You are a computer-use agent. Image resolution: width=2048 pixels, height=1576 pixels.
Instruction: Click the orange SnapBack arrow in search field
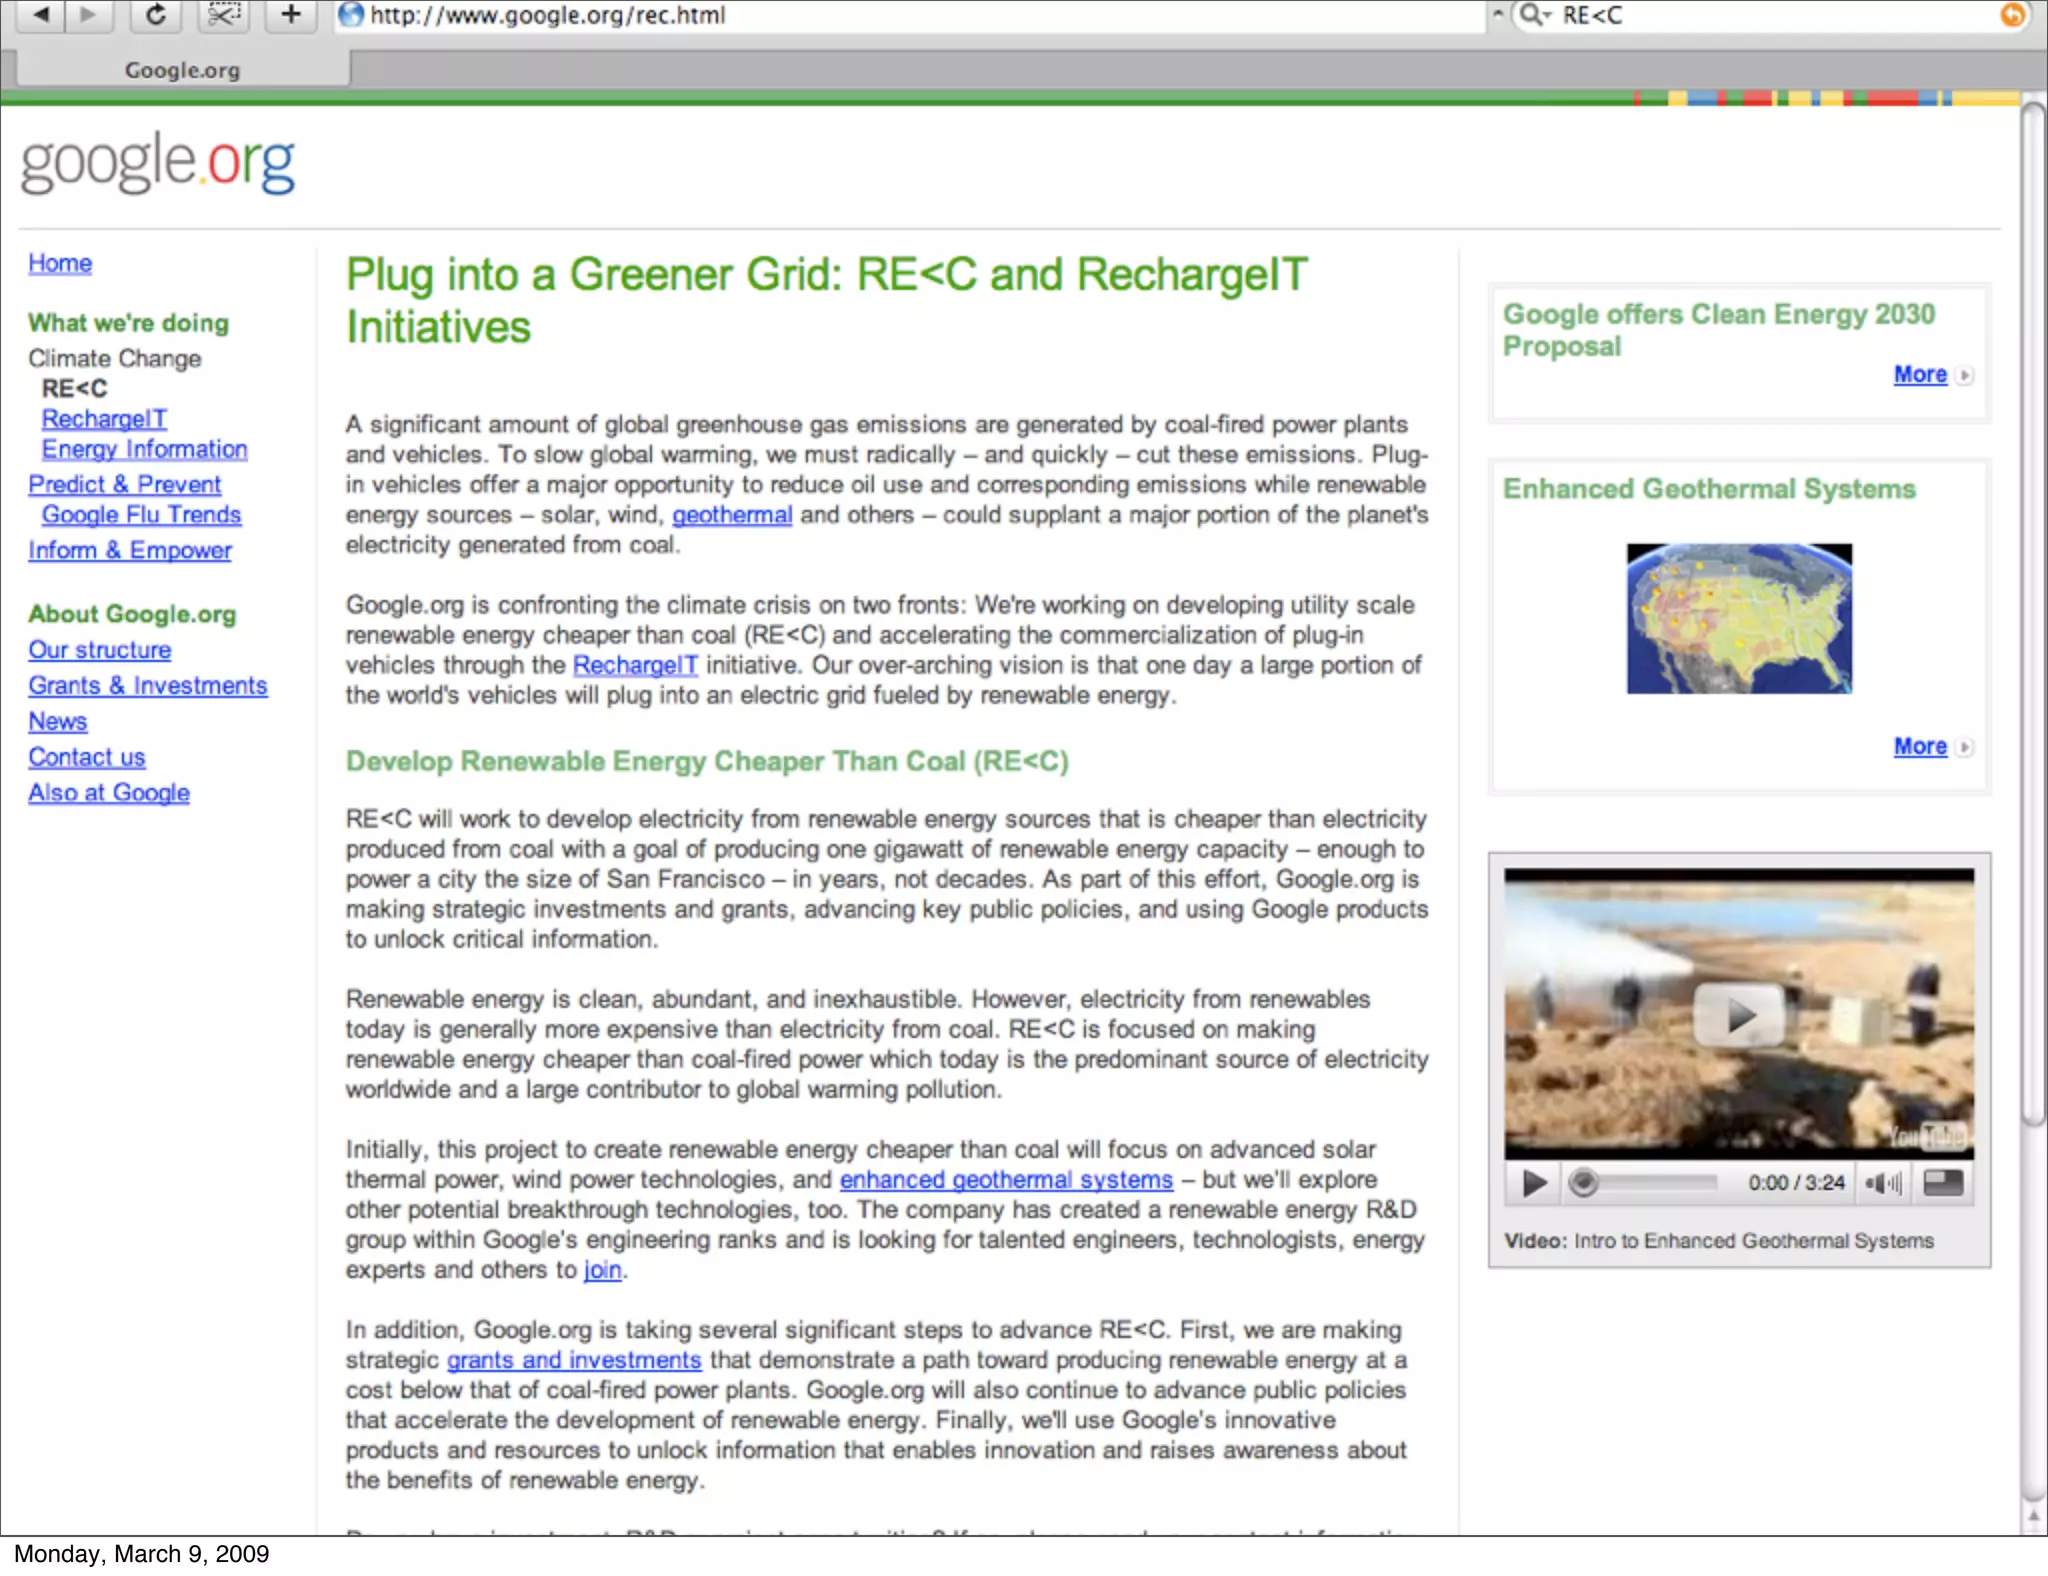2012,15
